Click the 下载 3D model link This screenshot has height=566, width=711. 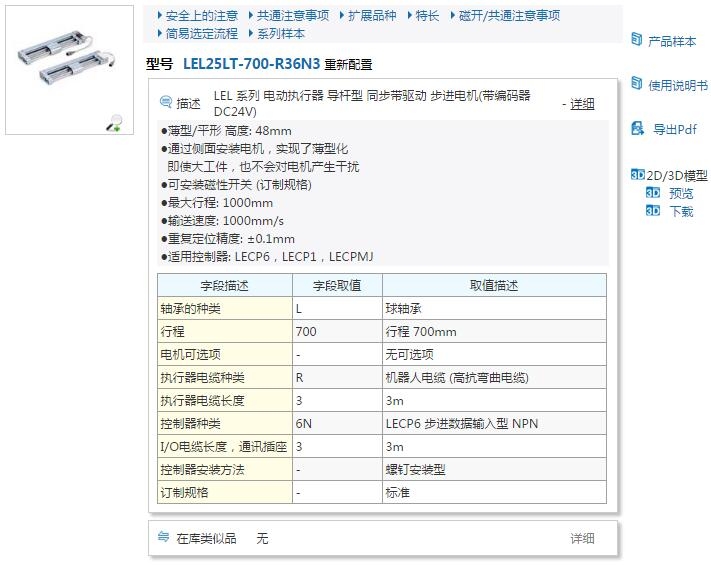tap(681, 211)
